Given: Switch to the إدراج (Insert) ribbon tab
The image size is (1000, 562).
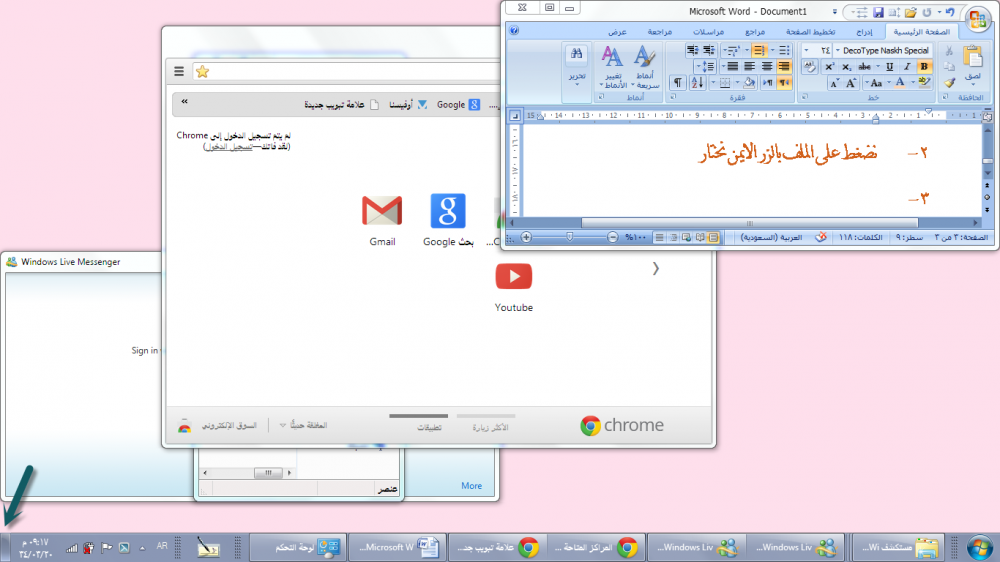Looking at the screenshot, I should tap(855, 32).
